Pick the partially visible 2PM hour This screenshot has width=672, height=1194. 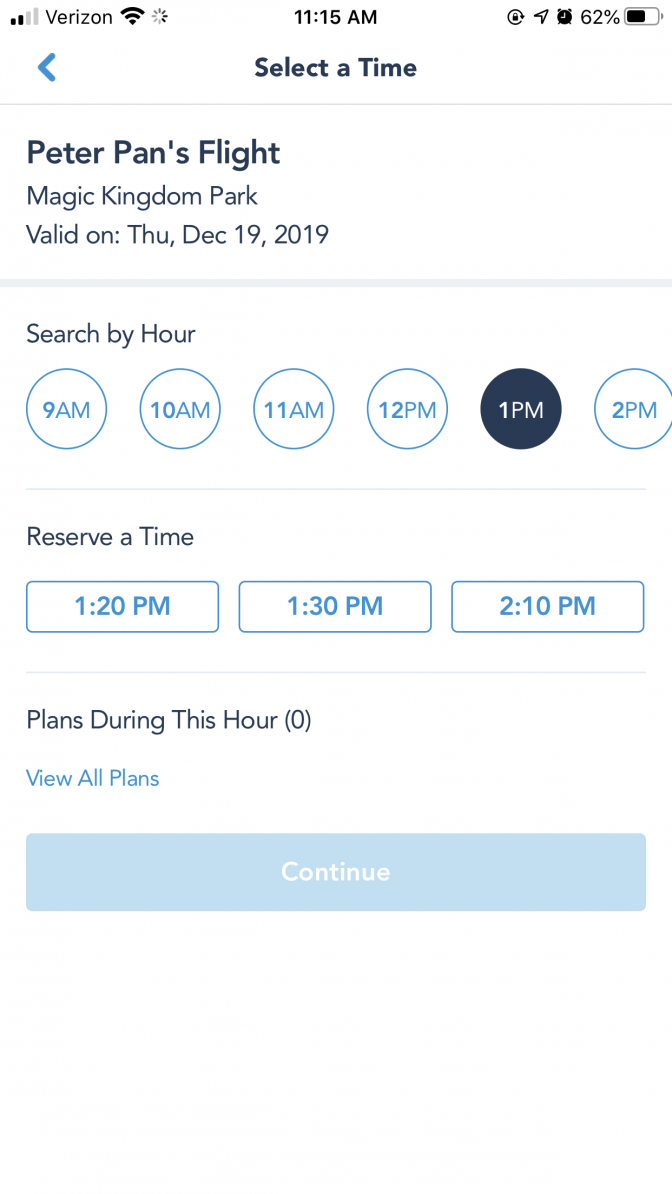(633, 410)
